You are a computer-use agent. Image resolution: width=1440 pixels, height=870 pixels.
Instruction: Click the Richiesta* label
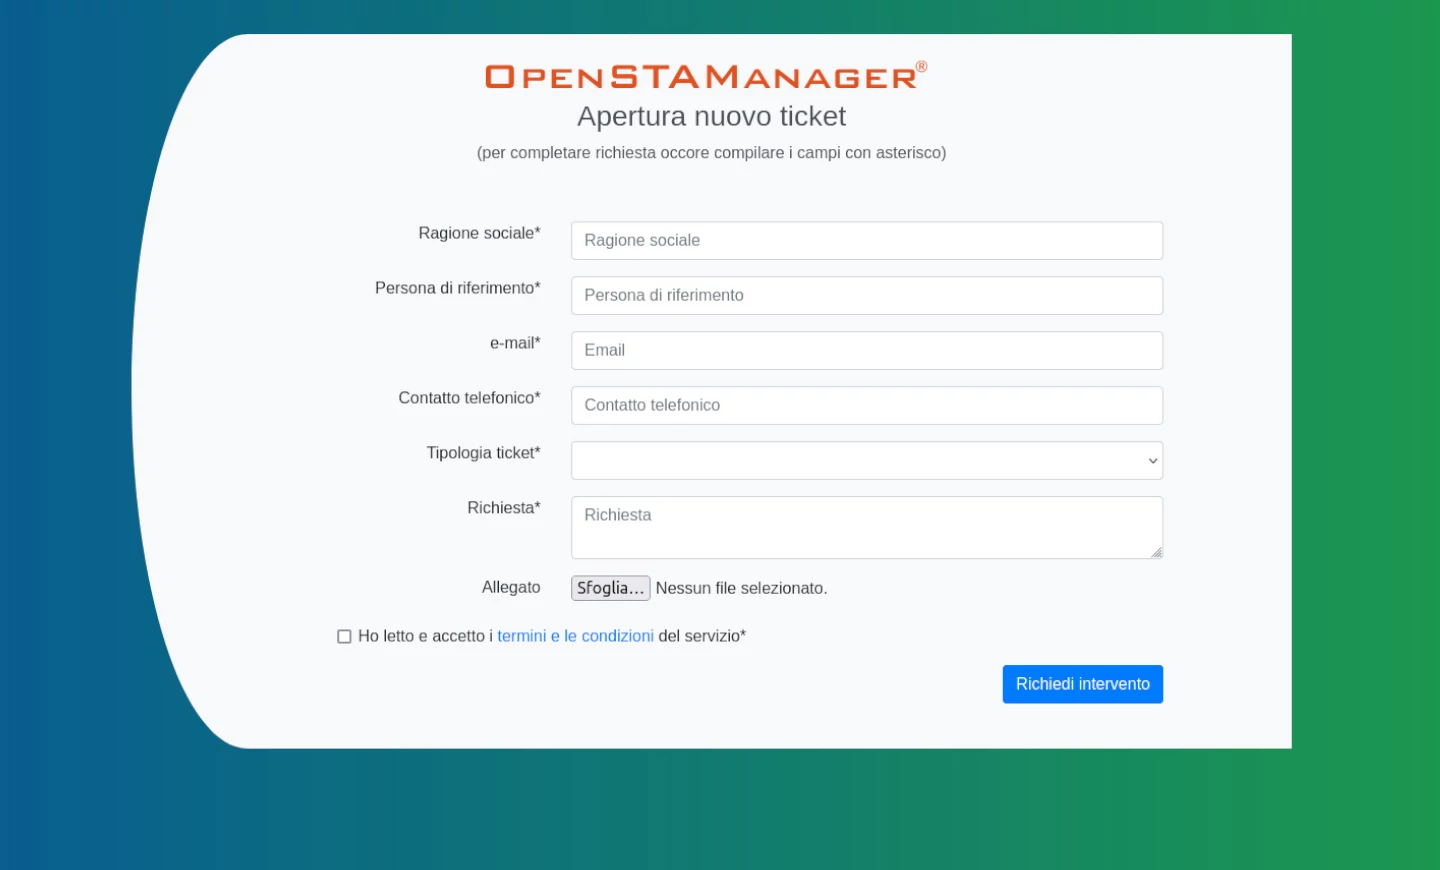(503, 508)
